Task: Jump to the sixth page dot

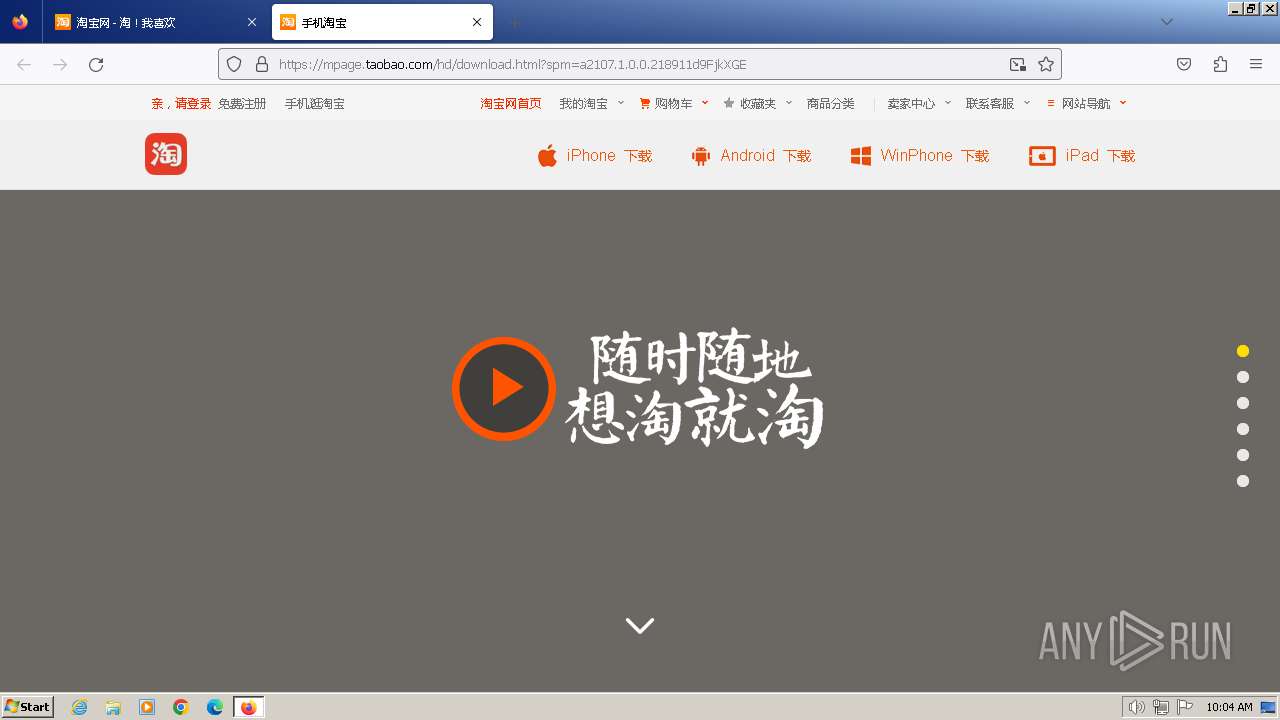Action: click(1243, 481)
